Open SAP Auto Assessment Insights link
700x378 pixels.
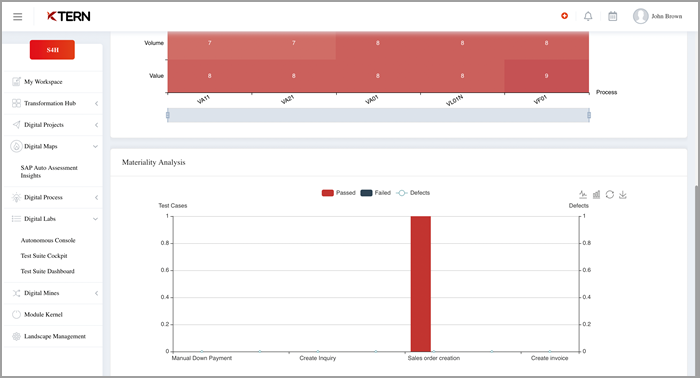pos(49,172)
